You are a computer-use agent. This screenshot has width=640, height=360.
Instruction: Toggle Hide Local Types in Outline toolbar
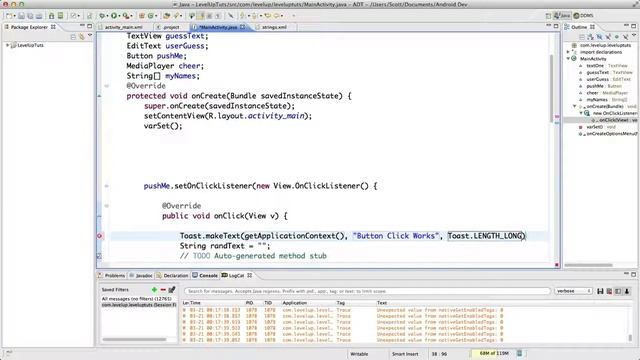click(x=625, y=37)
